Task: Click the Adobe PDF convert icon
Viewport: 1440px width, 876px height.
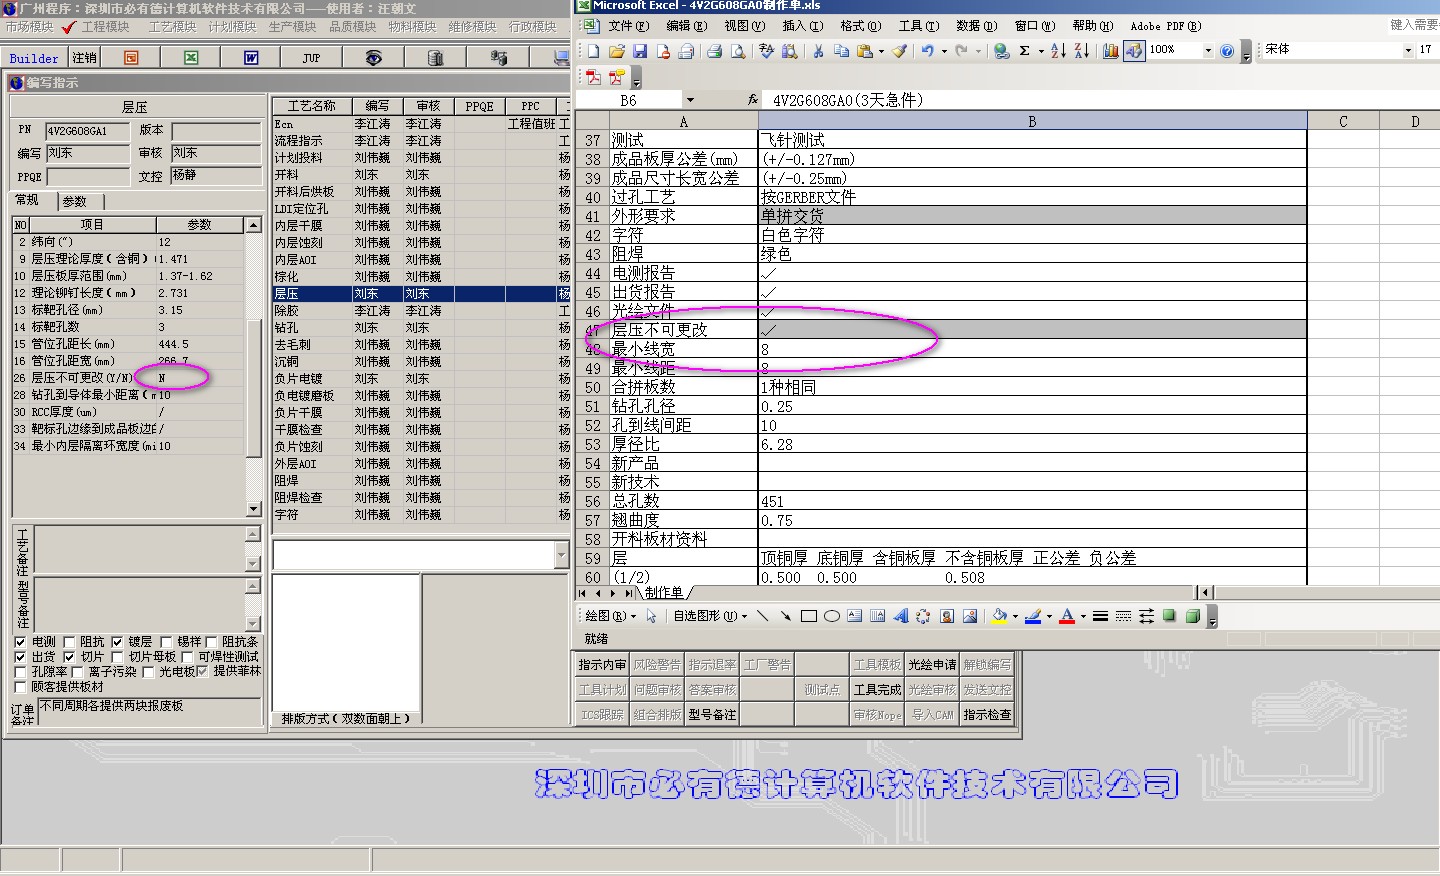Action: (x=593, y=77)
